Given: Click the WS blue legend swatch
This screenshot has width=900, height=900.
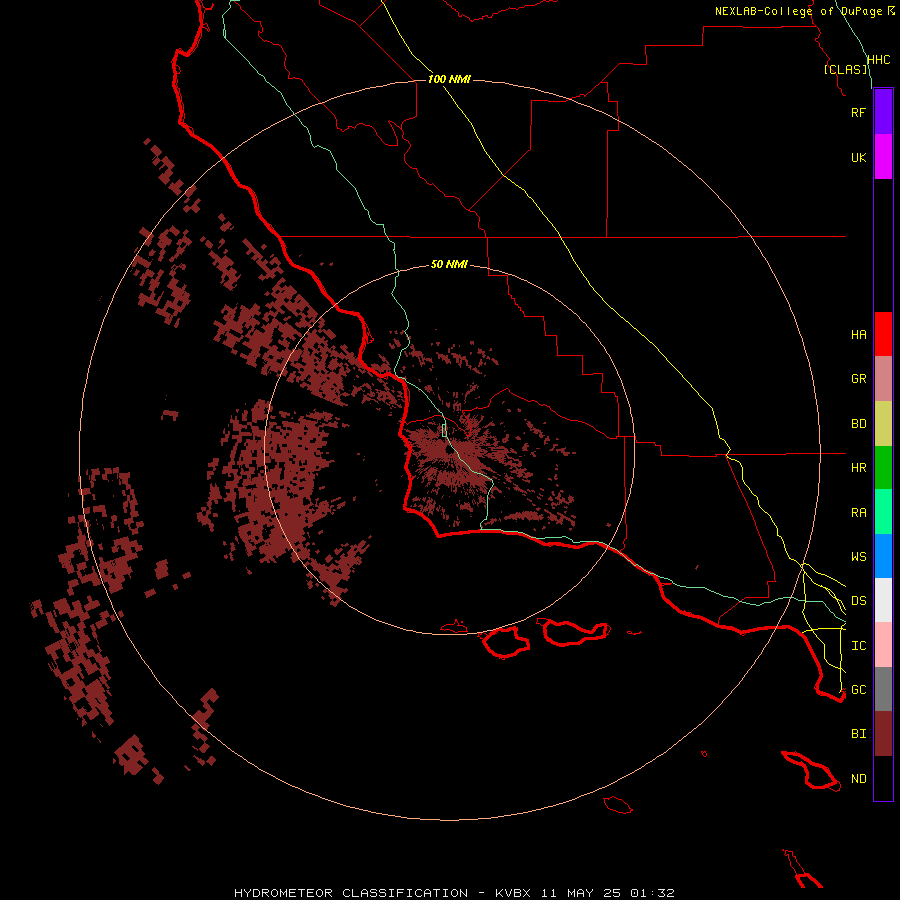Looking at the screenshot, I should point(883,556).
